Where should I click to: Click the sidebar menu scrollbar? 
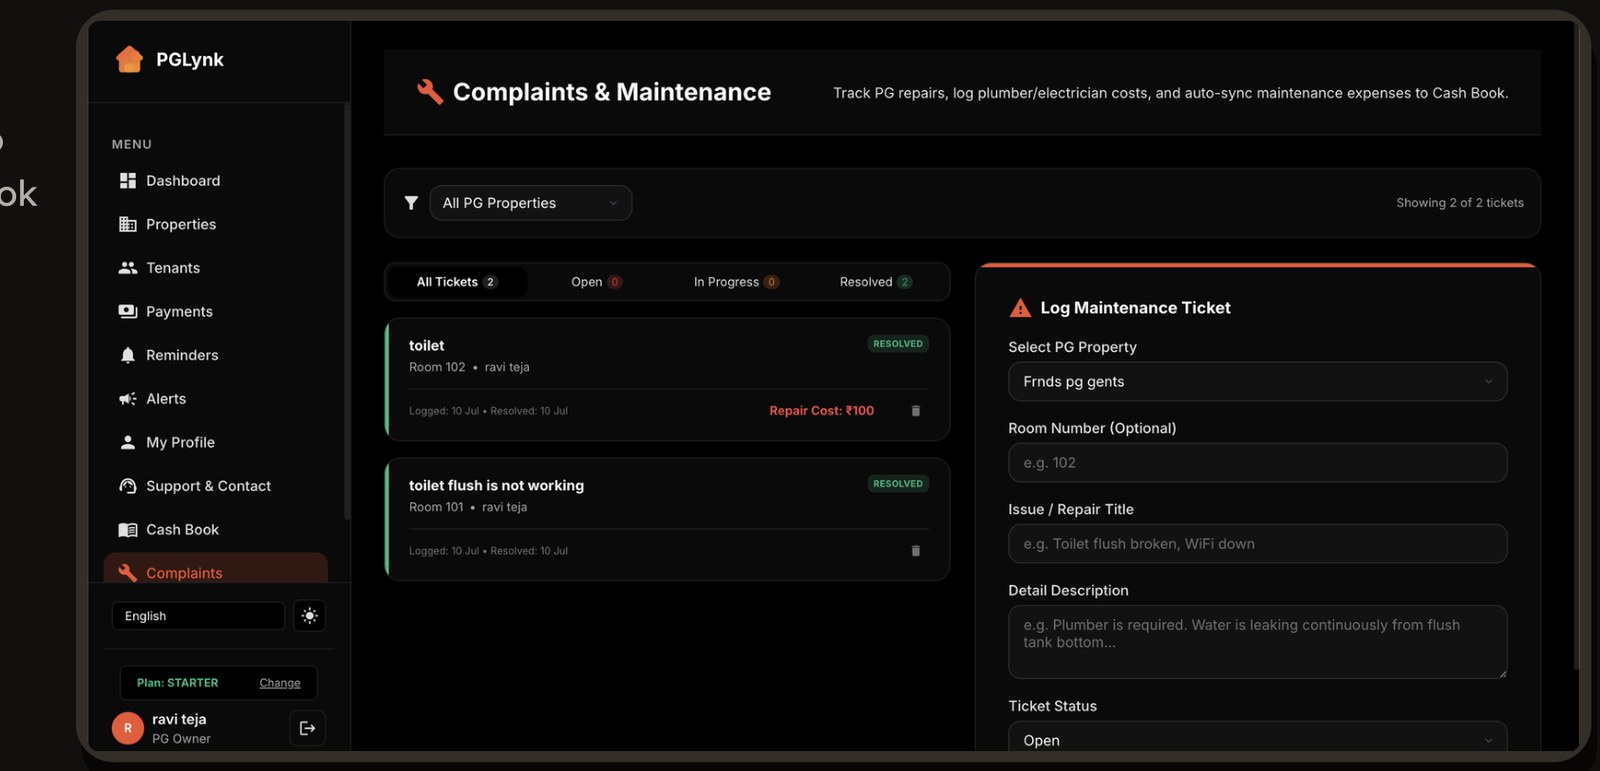point(347,310)
